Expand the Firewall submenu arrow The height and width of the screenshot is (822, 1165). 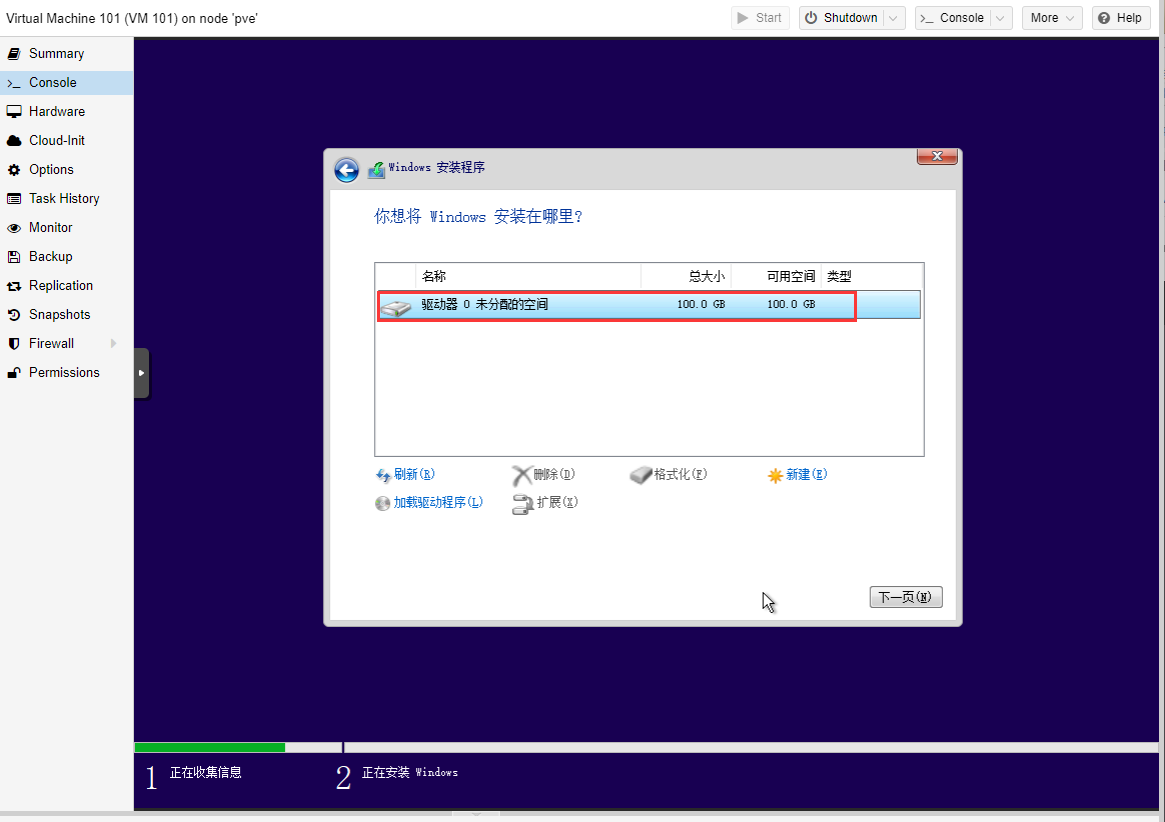pos(113,344)
